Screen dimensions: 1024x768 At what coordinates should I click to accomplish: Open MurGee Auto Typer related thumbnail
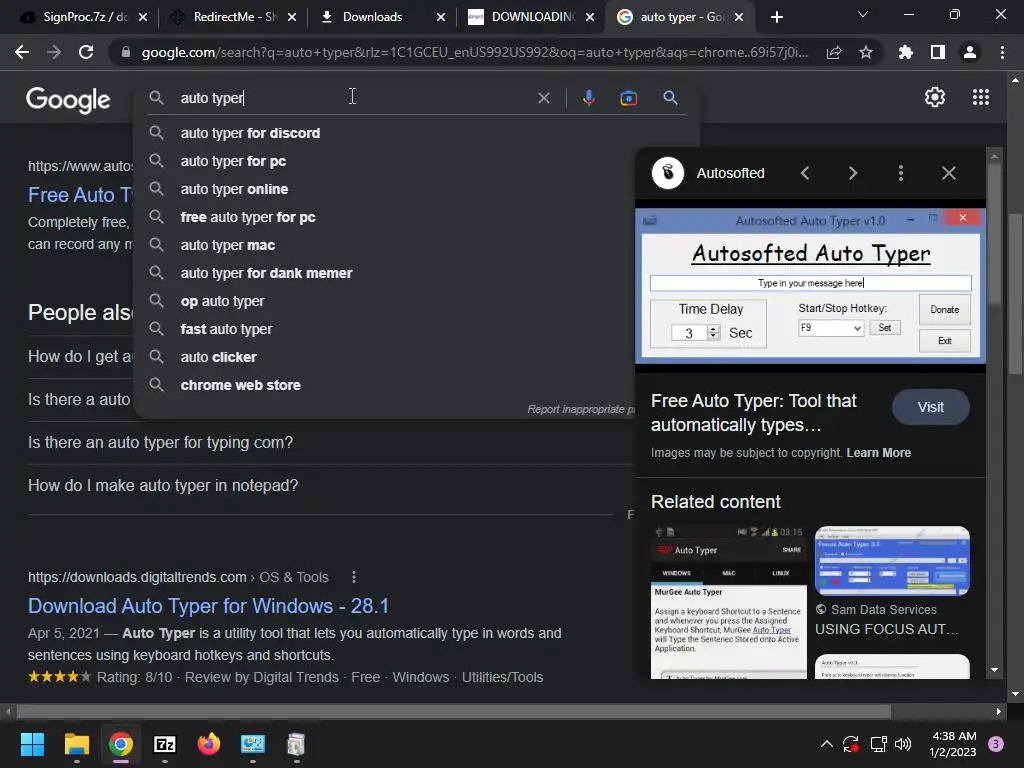point(728,602)
